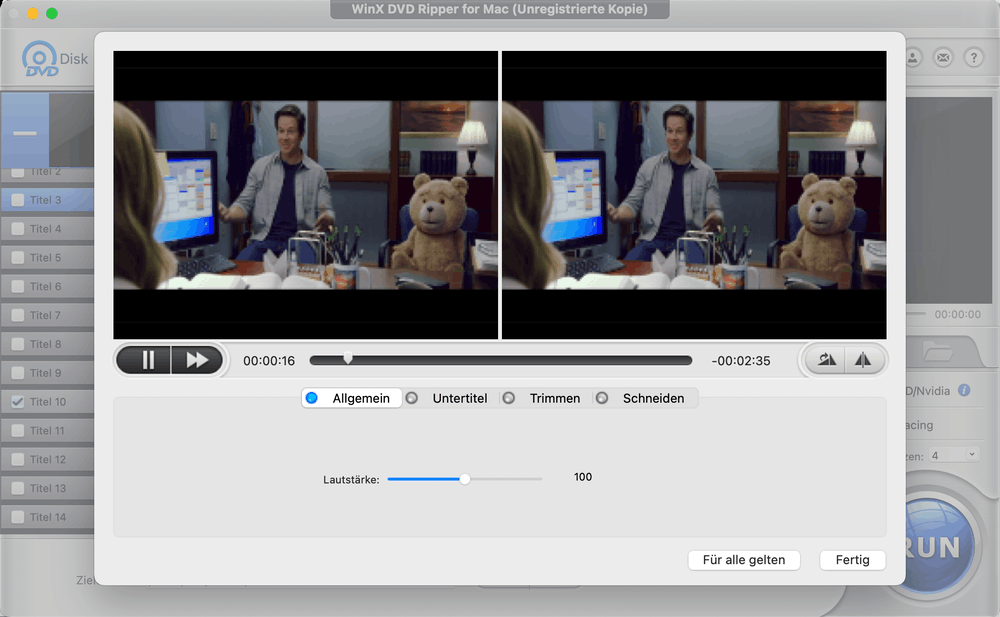
Task: Open the help question-mark icon
Action: pos(973,57)
